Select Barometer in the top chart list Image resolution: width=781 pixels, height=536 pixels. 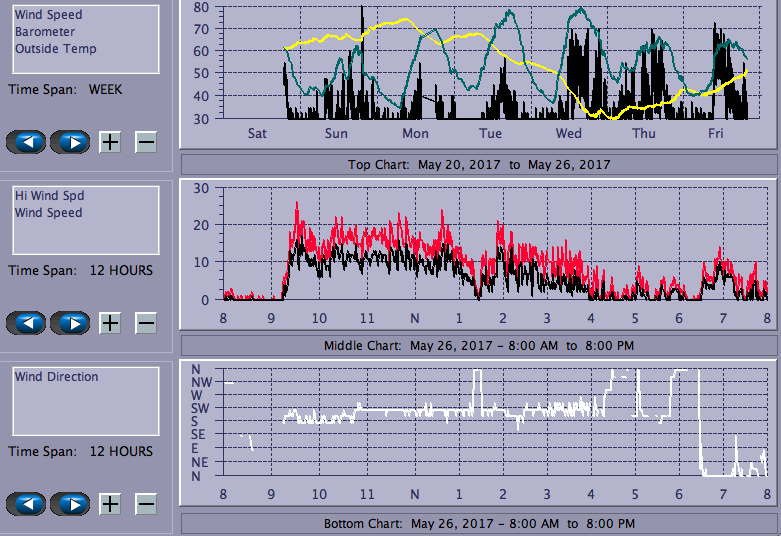[x=44, y=32]
